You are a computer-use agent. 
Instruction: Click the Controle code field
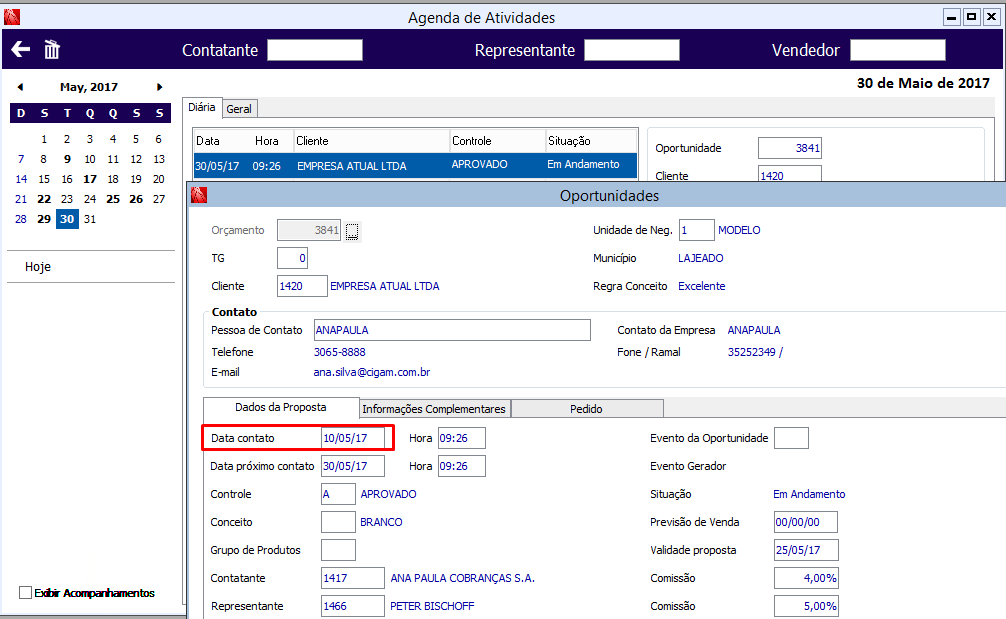338,494
